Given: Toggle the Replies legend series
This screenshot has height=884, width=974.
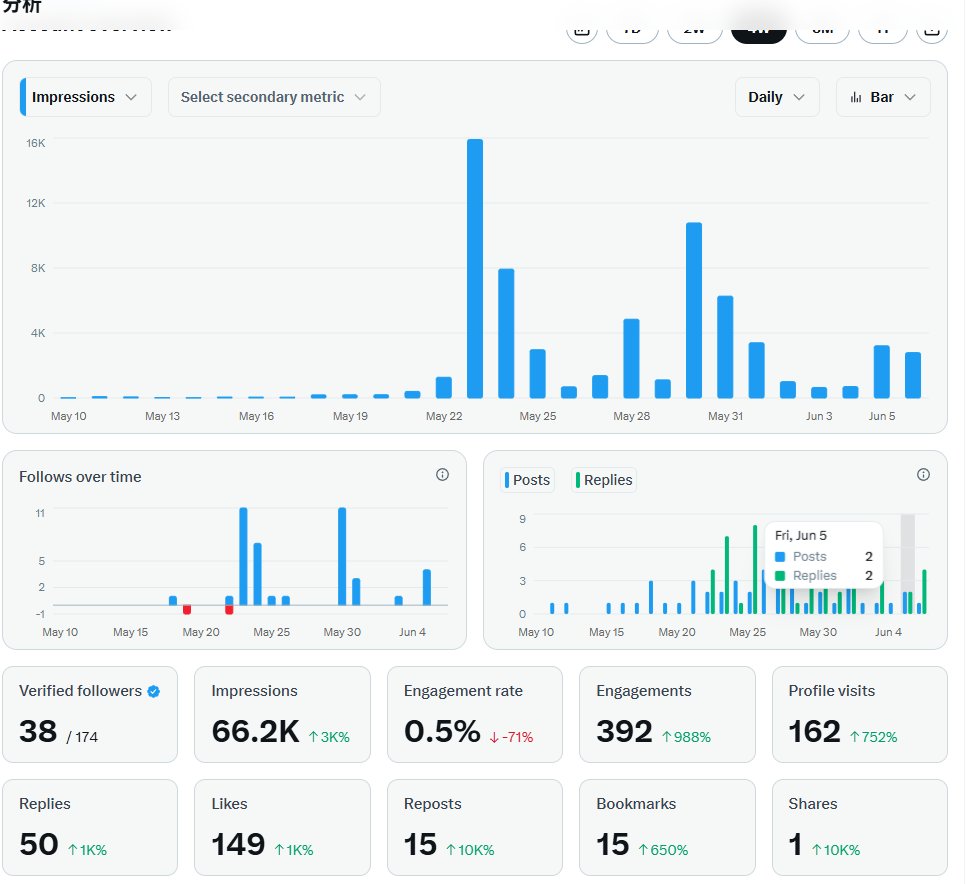Looking at the screenshot, I should point(604,480).
